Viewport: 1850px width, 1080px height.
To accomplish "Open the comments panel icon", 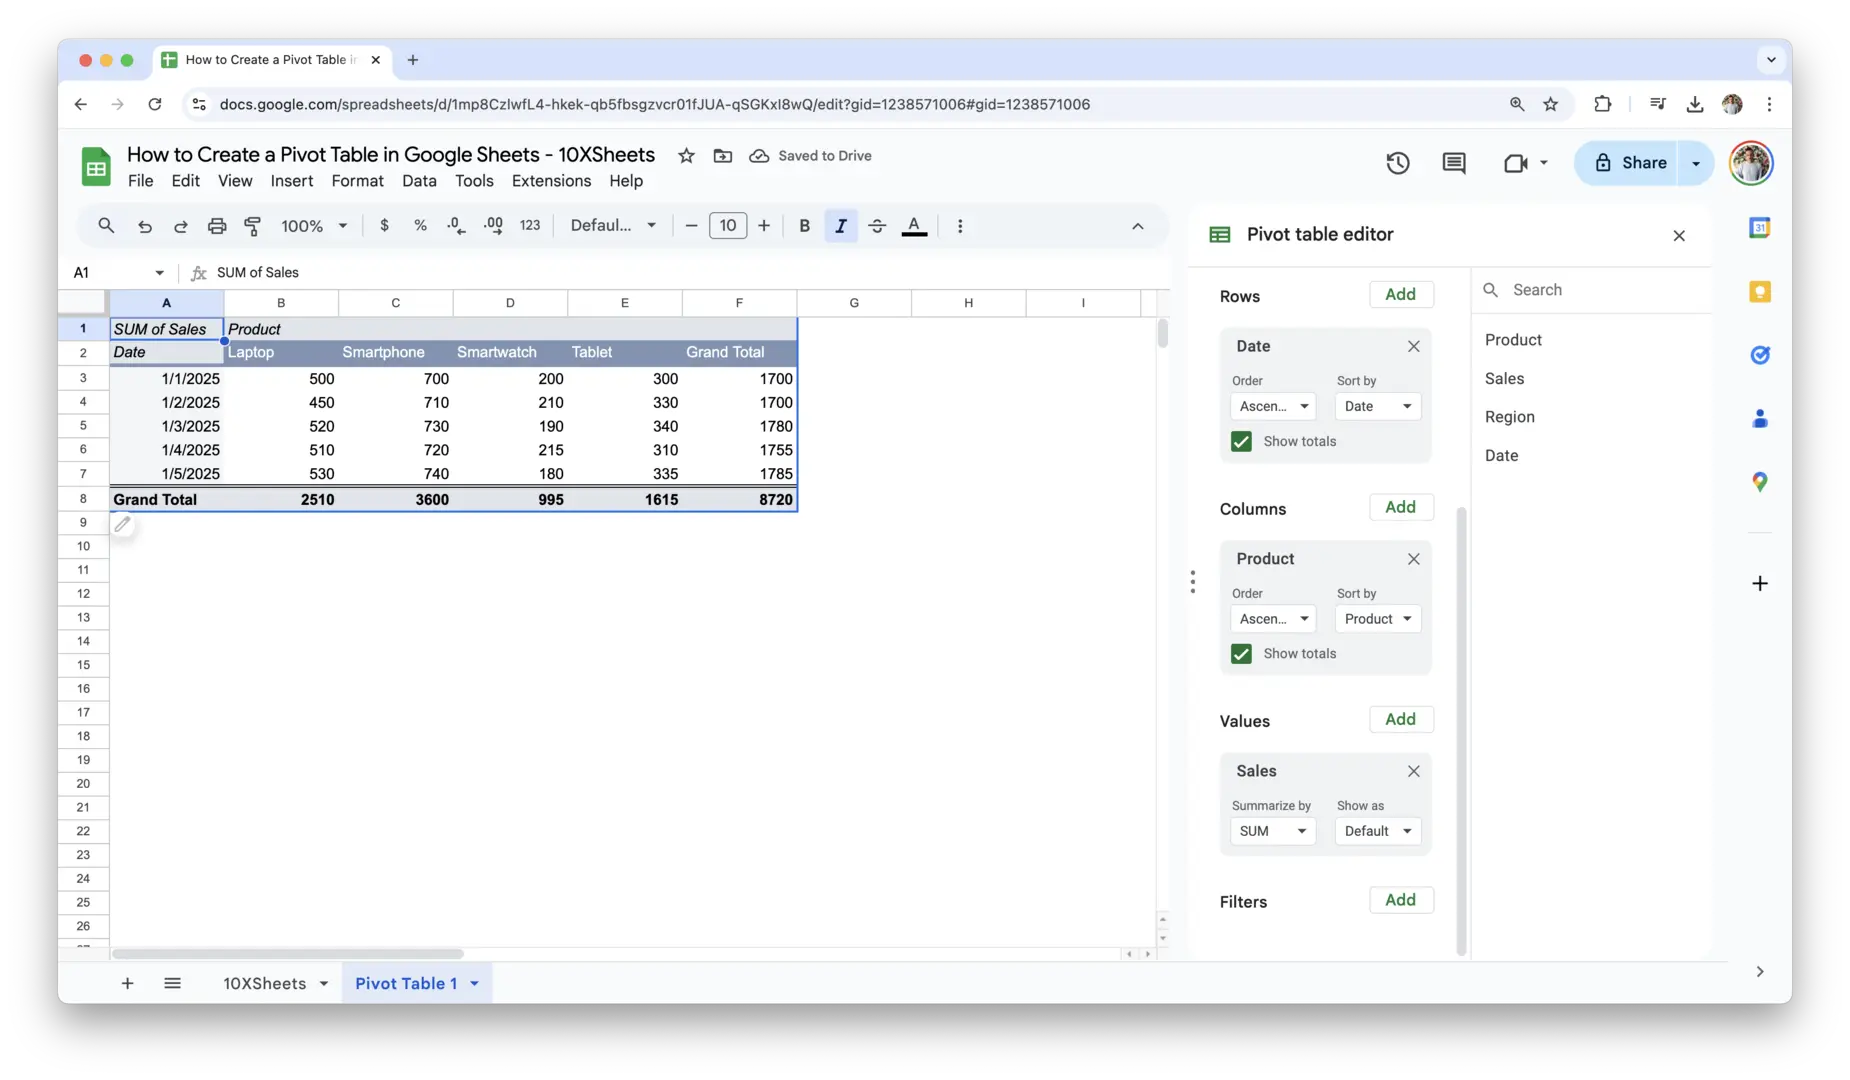I will pyautogui.click(x=1454, y=163).
